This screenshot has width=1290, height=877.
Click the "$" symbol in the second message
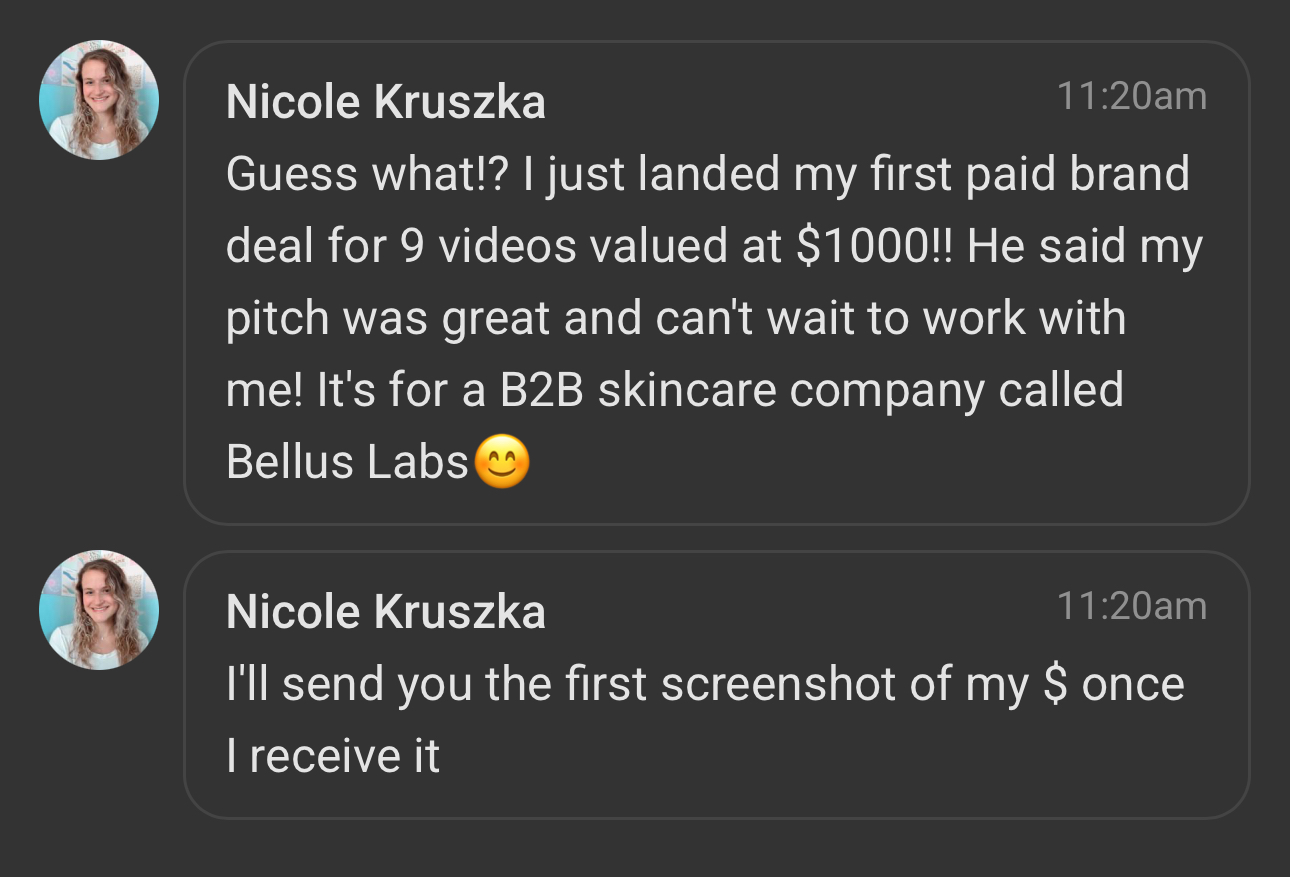tap(1055, 685)
